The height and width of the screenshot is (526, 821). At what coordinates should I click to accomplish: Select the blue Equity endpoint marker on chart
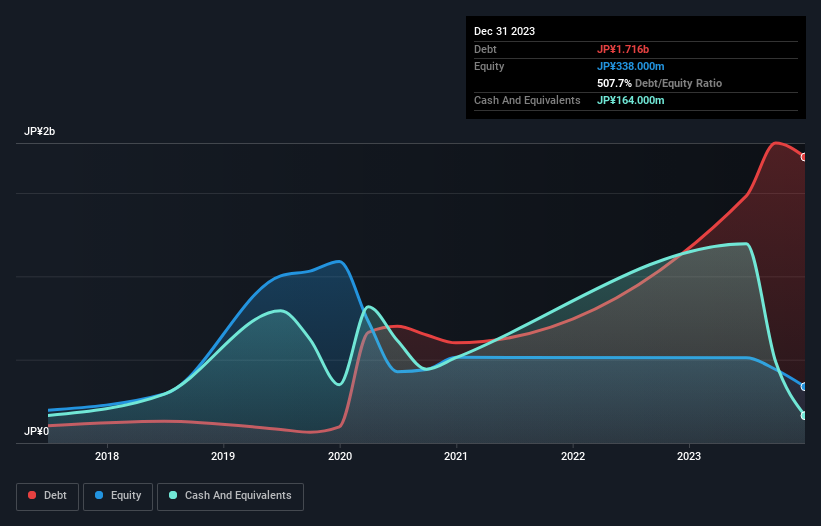[x=804, y=387]
